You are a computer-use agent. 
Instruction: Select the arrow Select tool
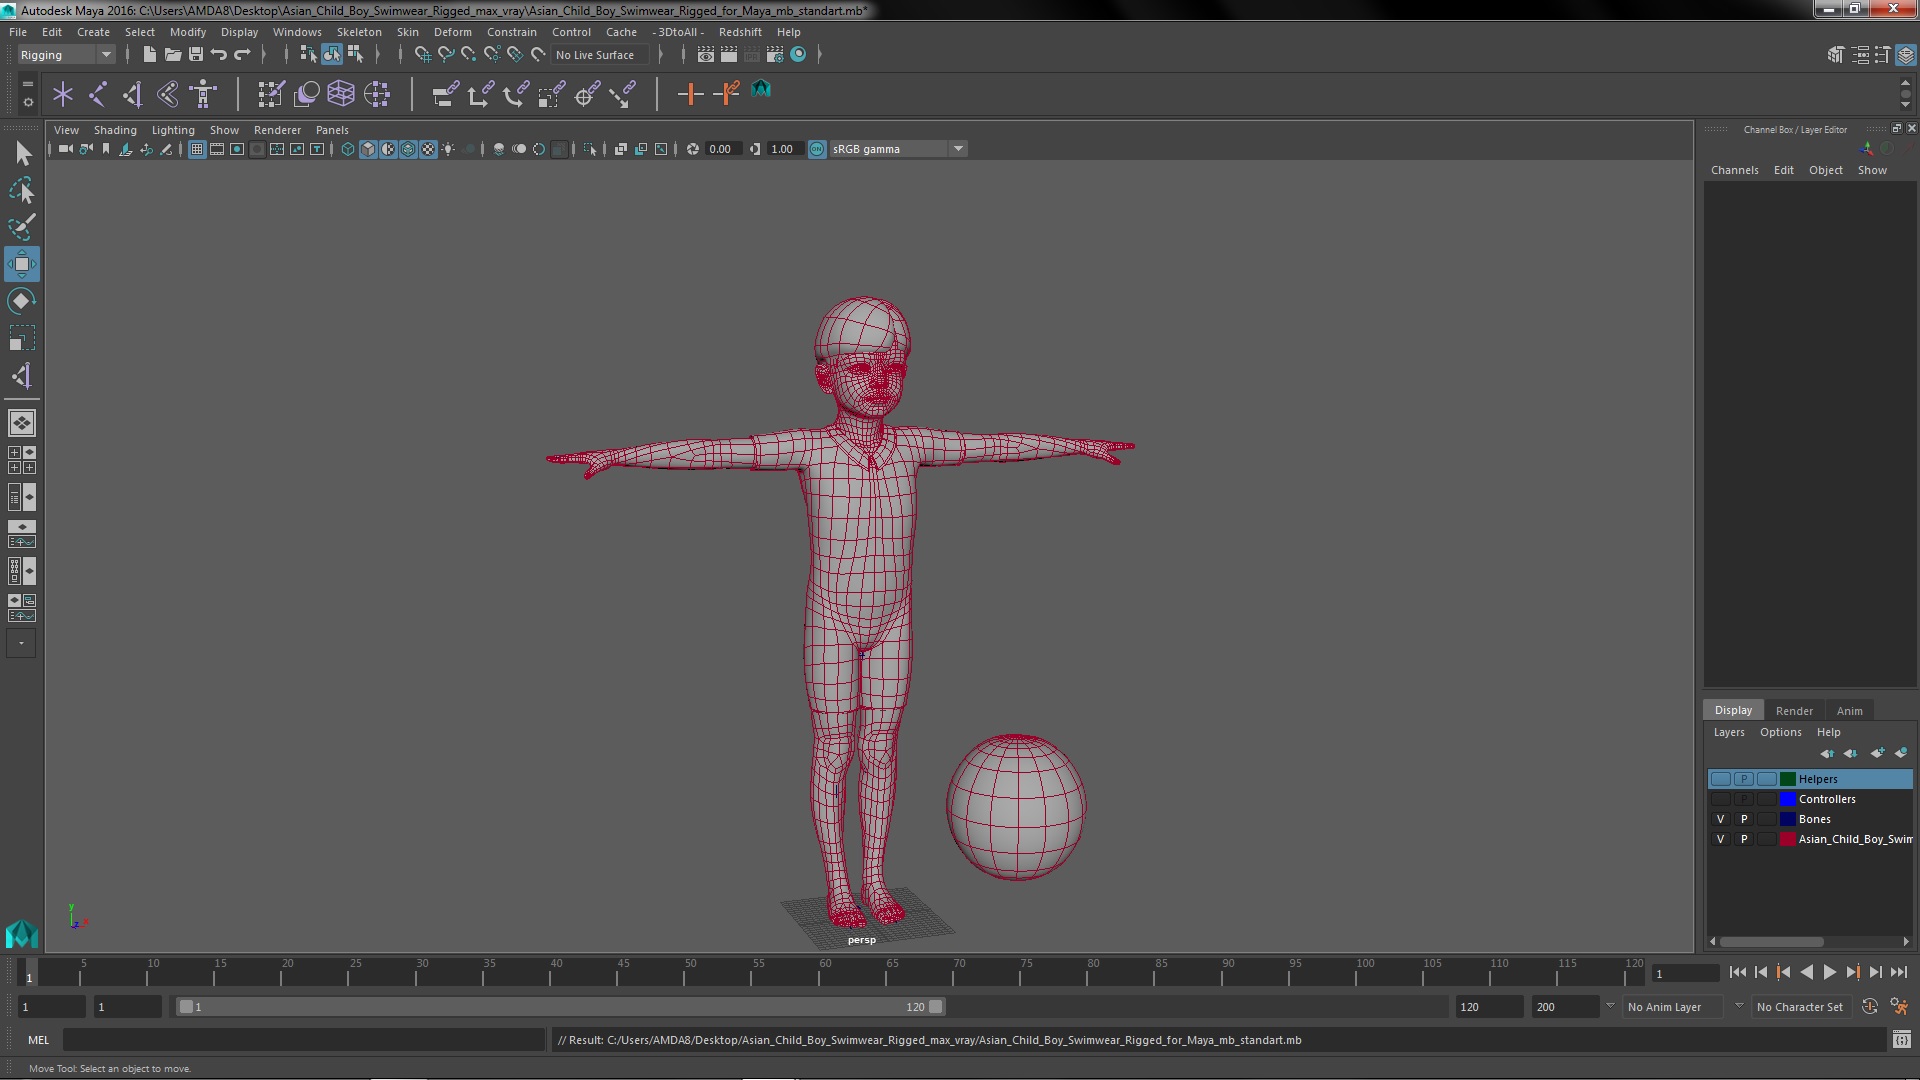22,153
